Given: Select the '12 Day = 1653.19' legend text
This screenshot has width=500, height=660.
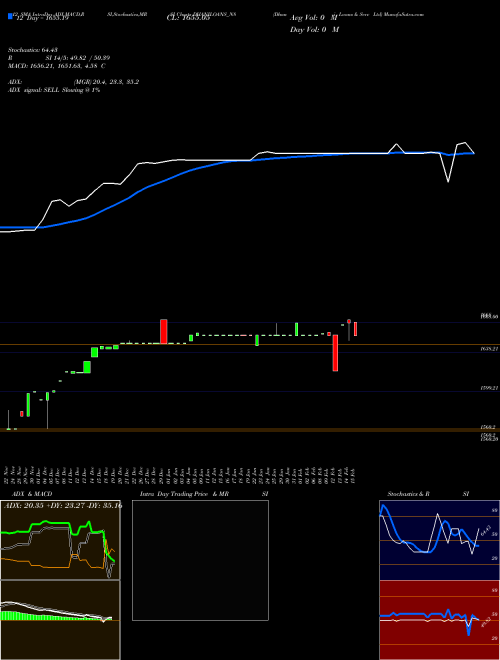Looking at the screenshot, I should pyautogui.click(x=42, y=19).
